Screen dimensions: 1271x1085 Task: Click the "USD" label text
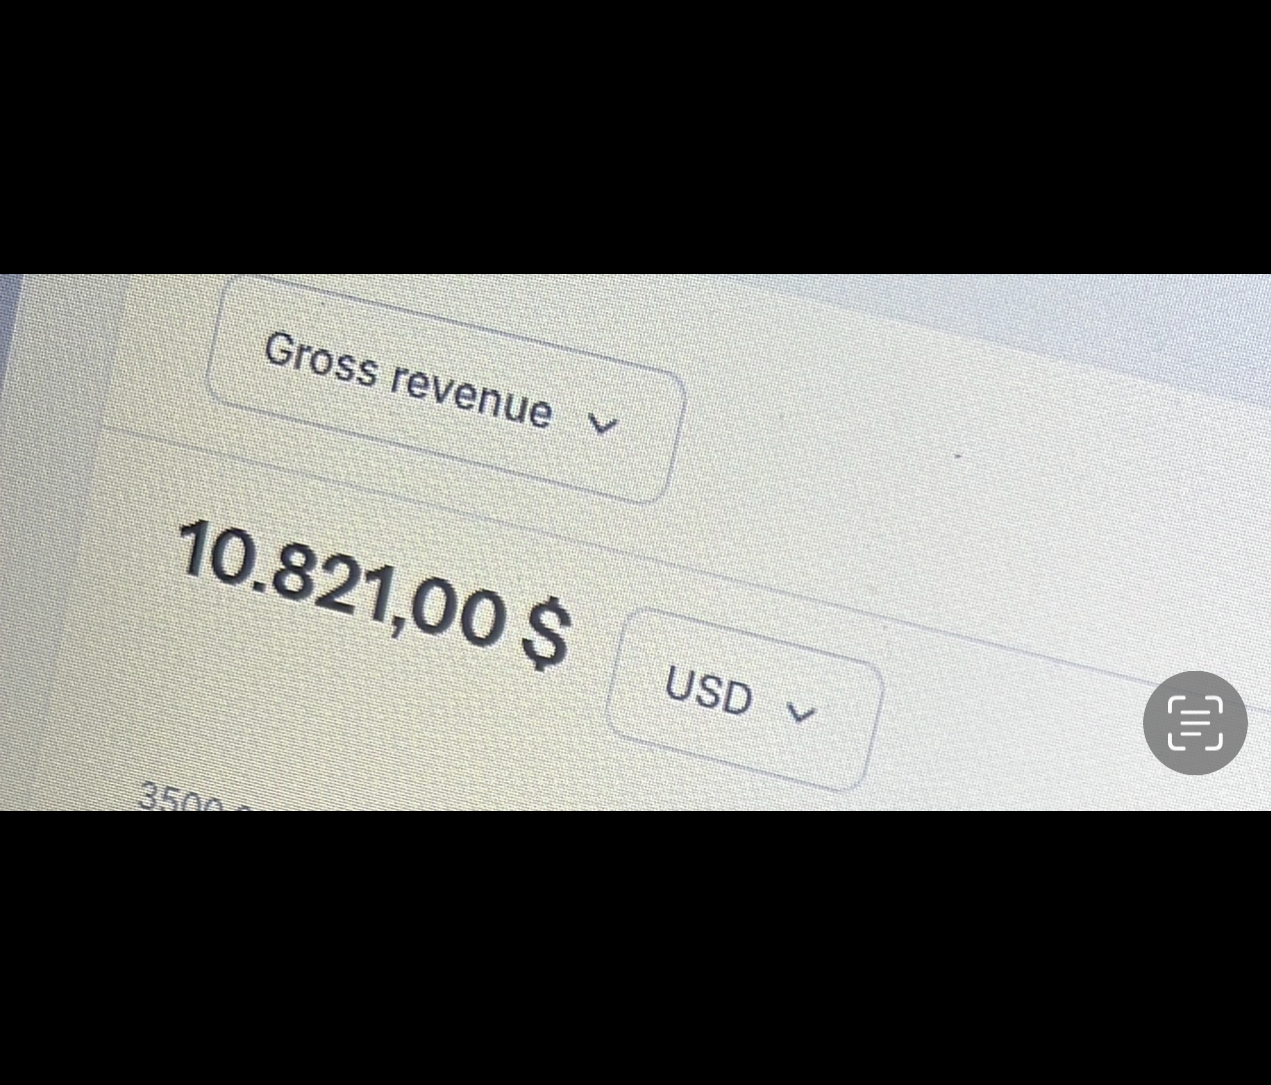[x=708, y=690]
